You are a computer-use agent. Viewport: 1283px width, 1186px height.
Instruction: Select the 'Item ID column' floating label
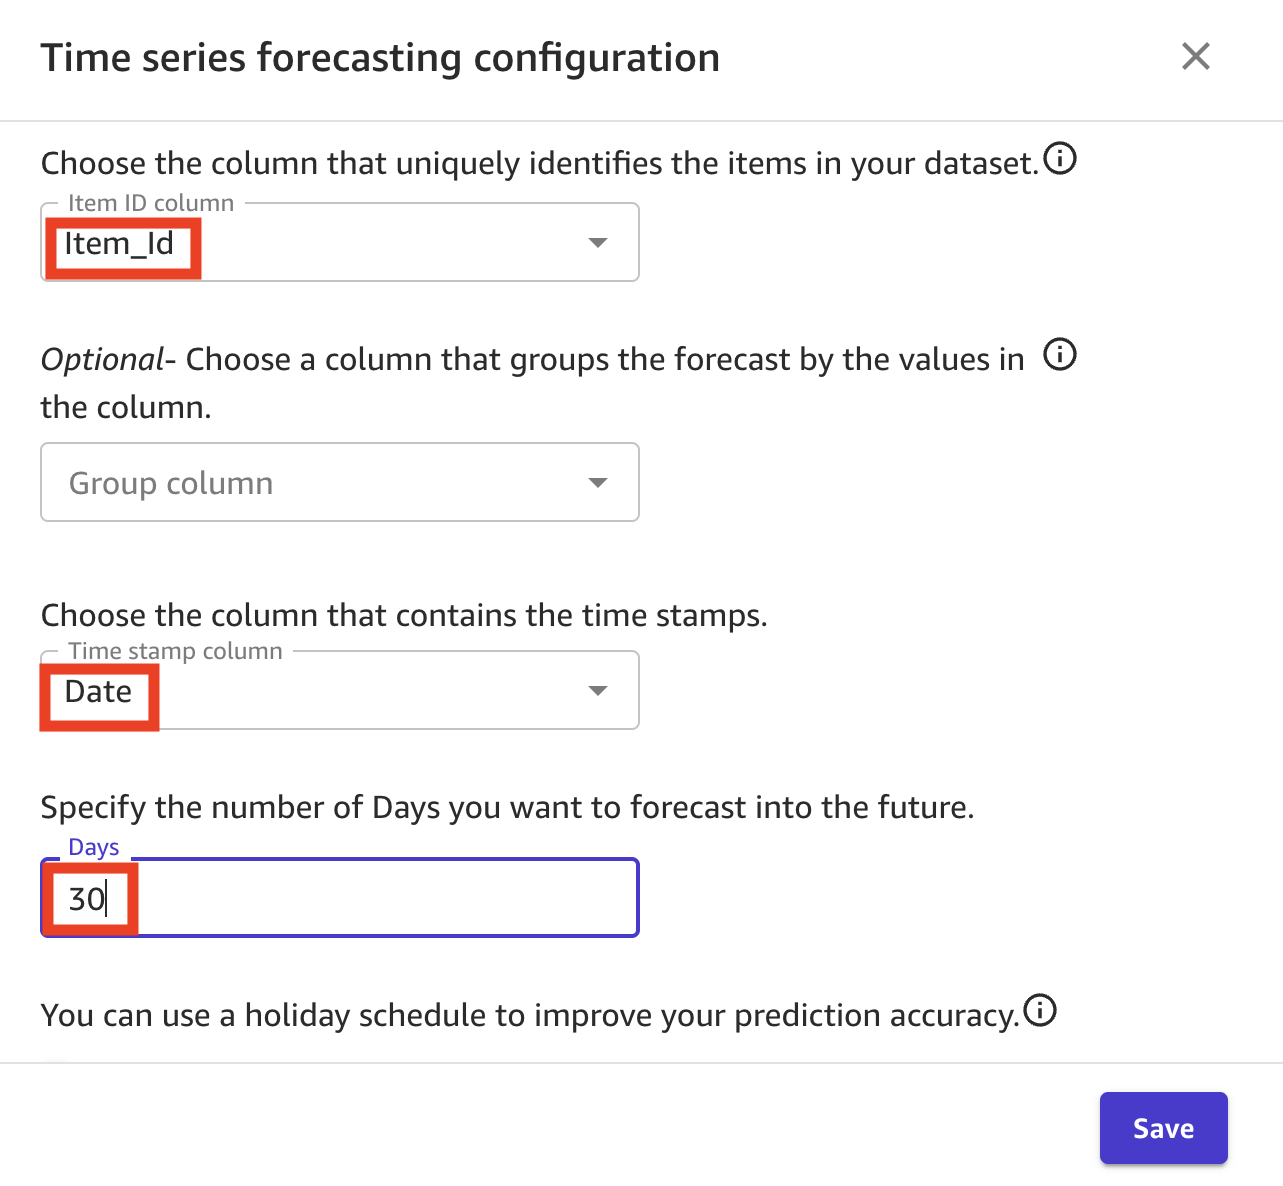(x=151, y=203)
